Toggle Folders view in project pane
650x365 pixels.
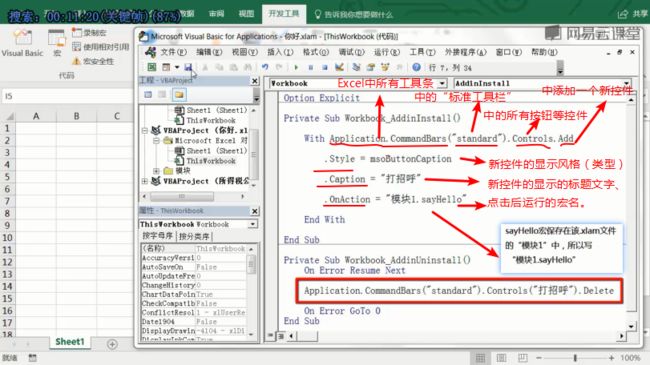point(179,95)
